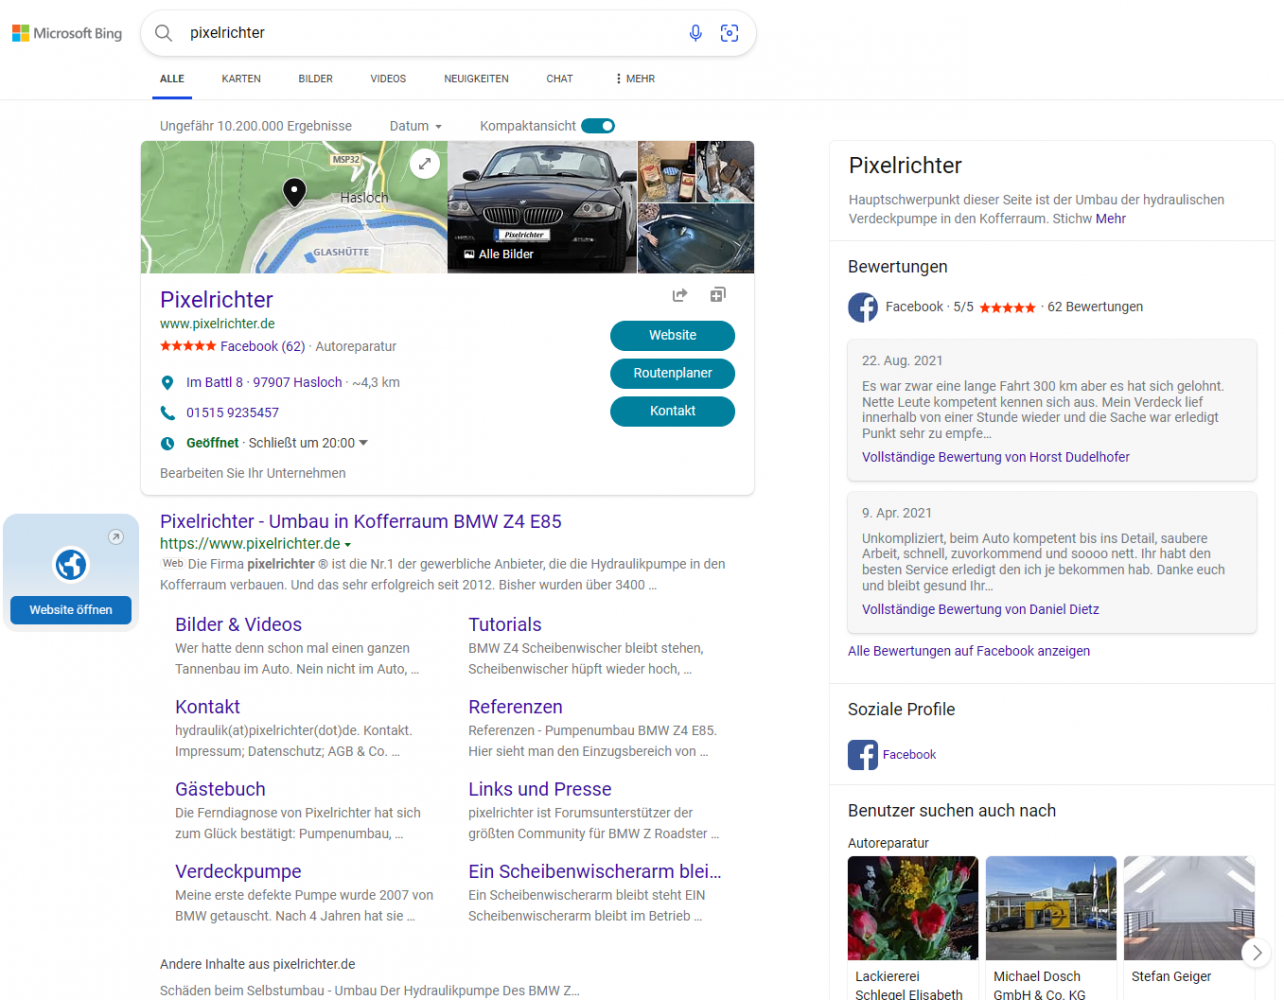Click the Hasloch map preview
This screenshot has height=1000, width=1284.
pos(294,207)
